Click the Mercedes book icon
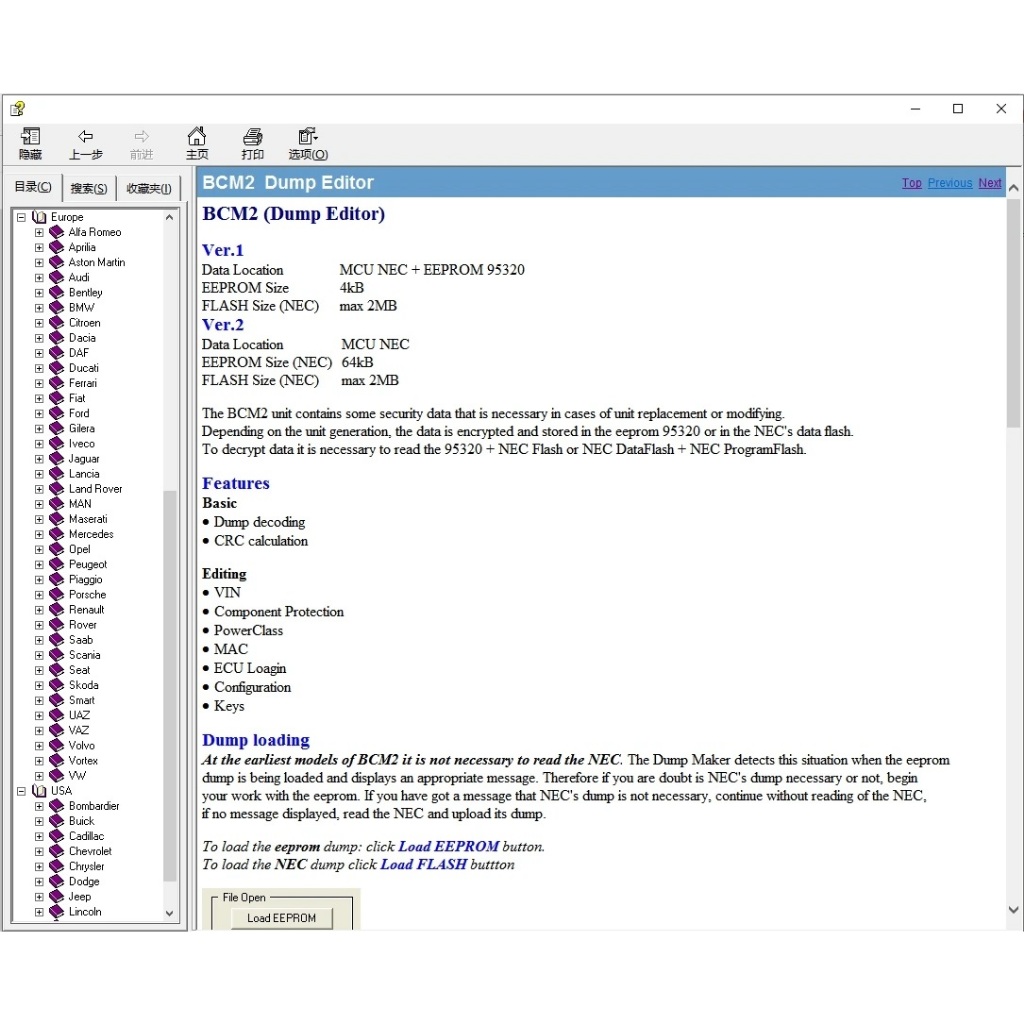 (57, 534)
